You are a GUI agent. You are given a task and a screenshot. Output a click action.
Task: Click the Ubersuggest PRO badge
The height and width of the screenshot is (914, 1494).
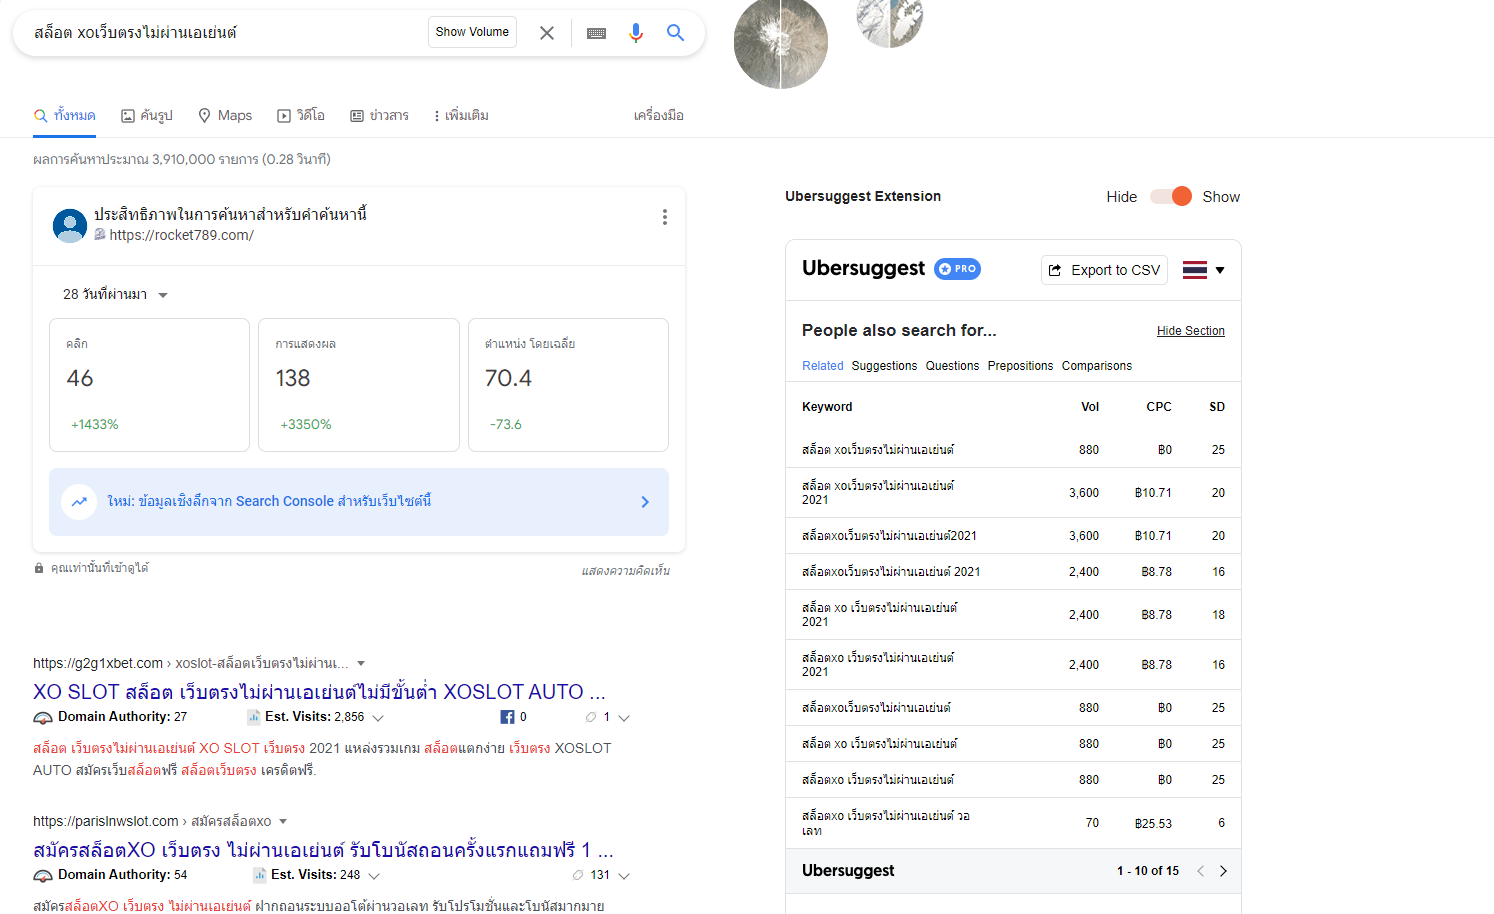click(x=957, y=269)
